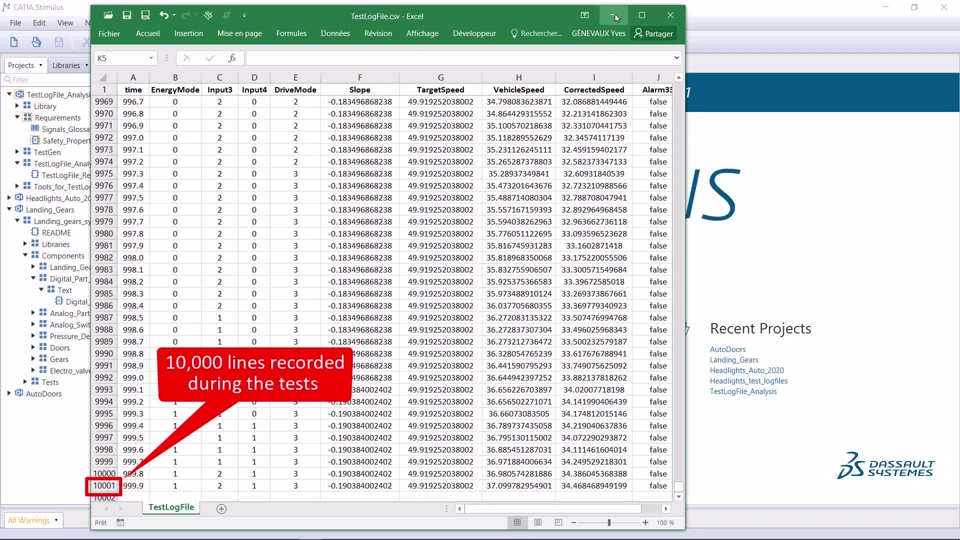Expand AutoDoors project node
The image size is (960, 540).
point(9,394)
